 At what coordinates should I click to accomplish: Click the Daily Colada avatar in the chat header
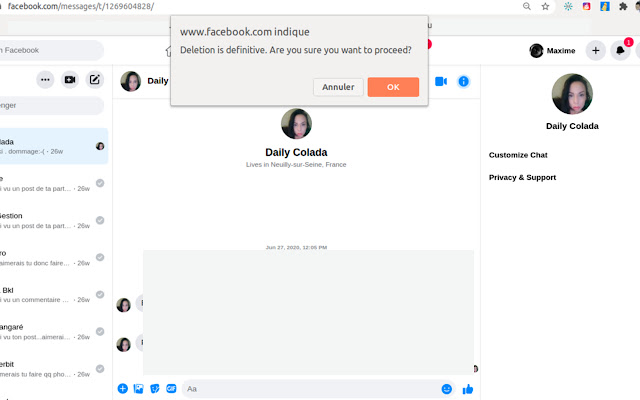[131, 81]
